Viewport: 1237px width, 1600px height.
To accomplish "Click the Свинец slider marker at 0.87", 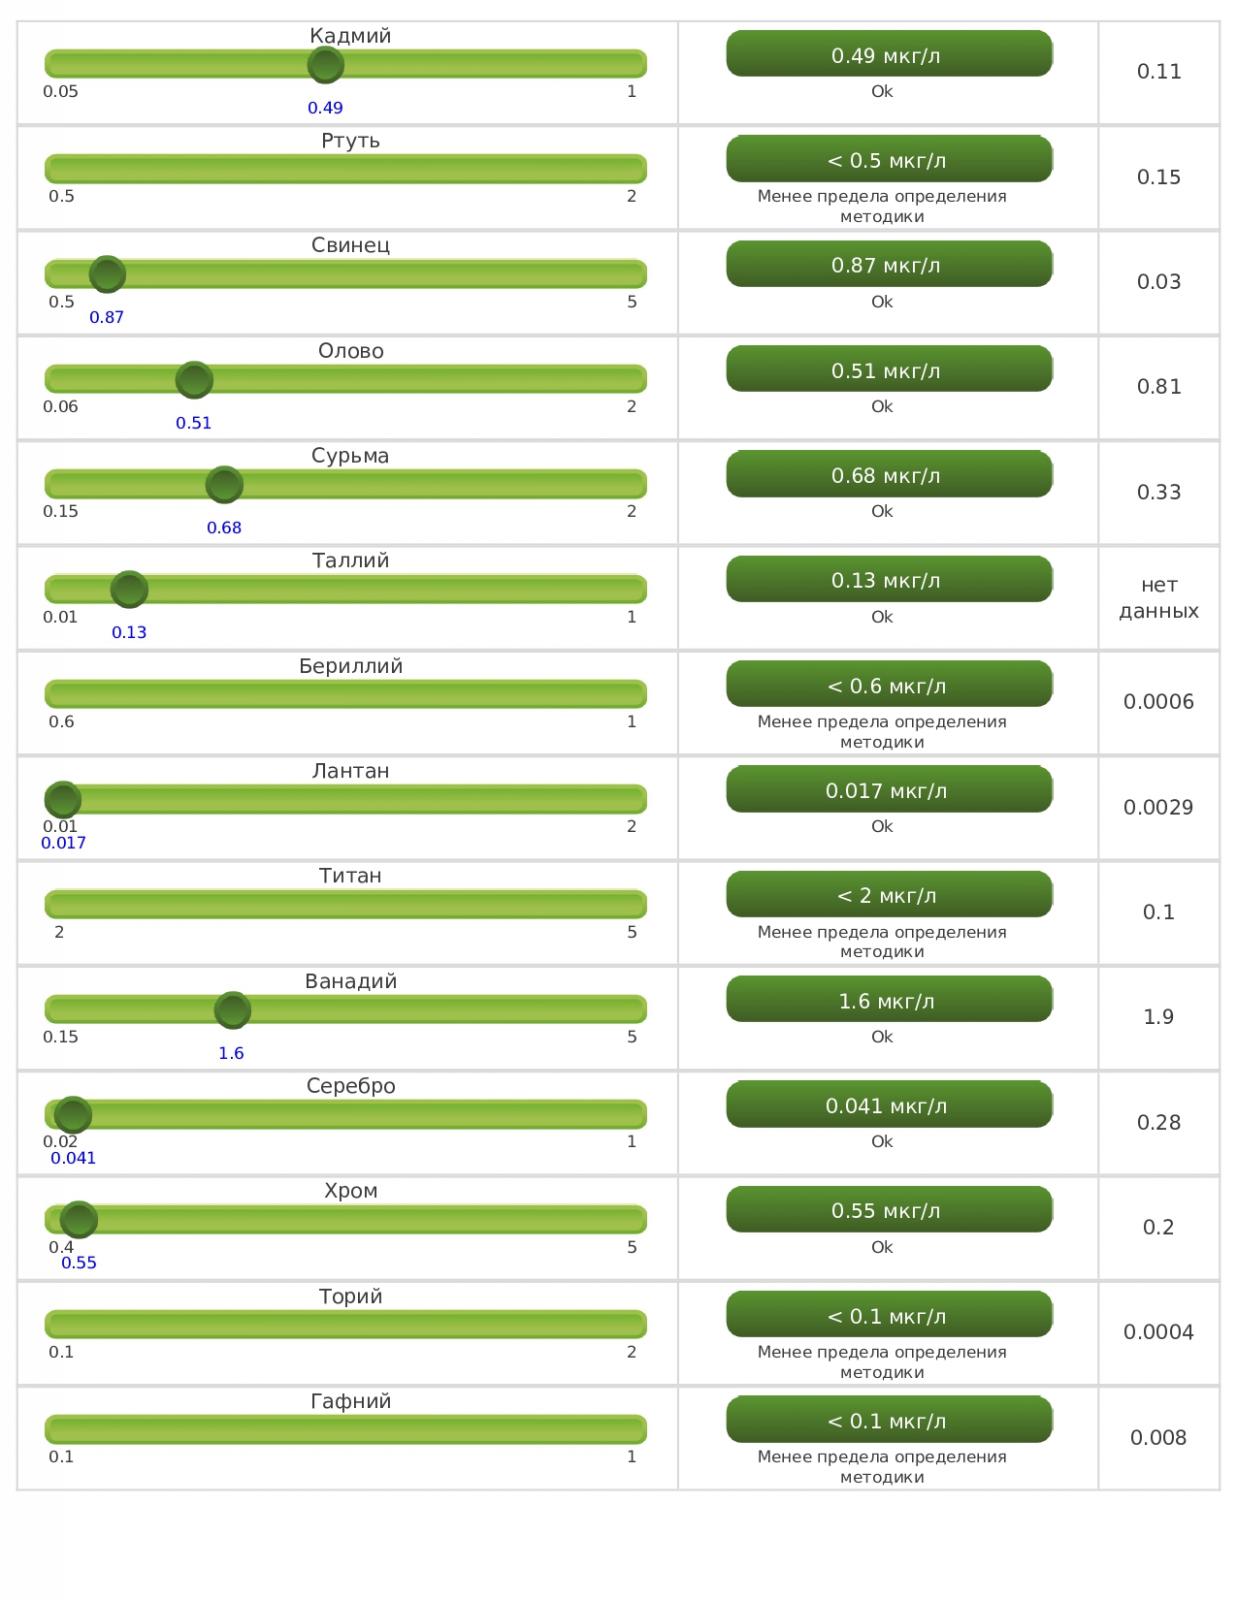I will pyautogui.click(x=107, y=274).
